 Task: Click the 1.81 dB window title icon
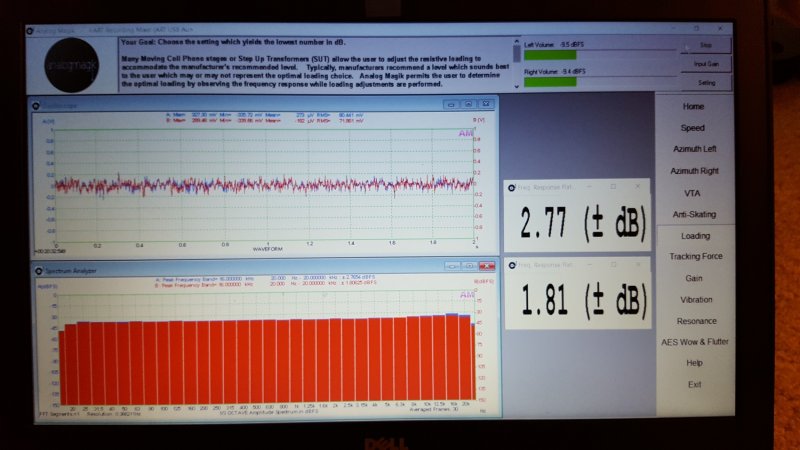[512, 265]
